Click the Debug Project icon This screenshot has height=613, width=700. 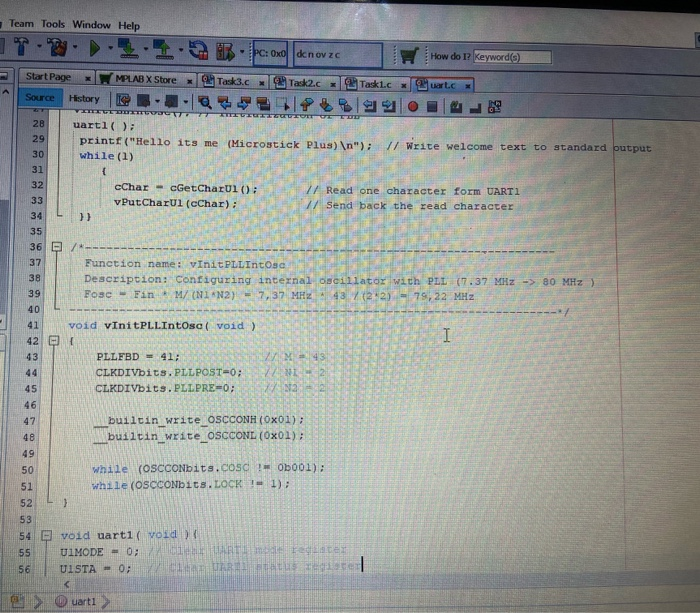click(225, 52)
